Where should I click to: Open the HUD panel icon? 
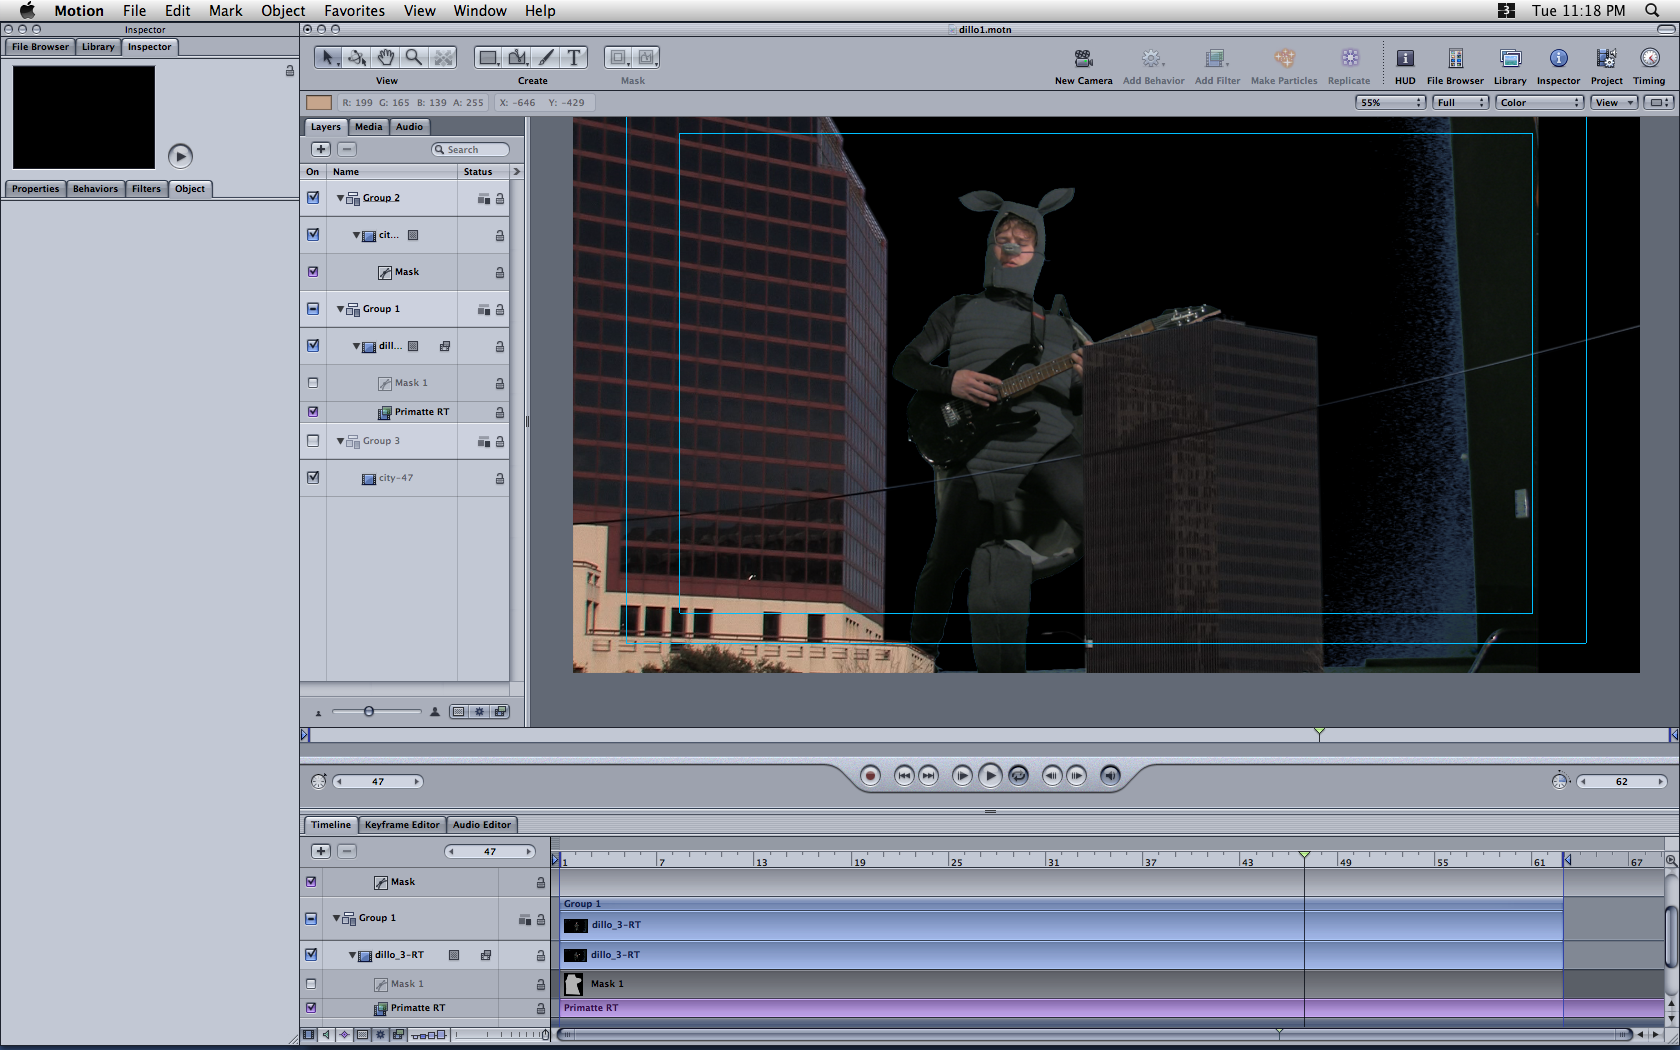click(x=1405, y=59)
